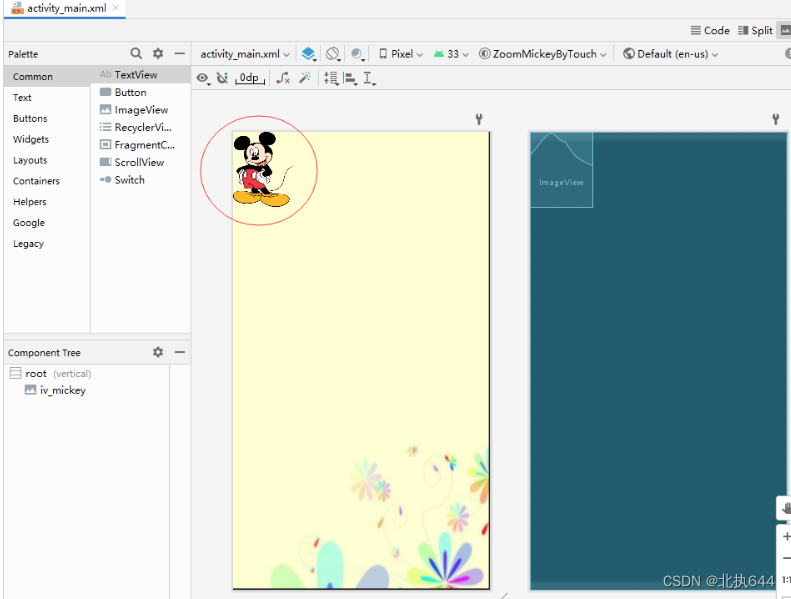This screenshot has height=599, width=791.
Task: Pick Button widget from palette
Action: click(141, 92)
